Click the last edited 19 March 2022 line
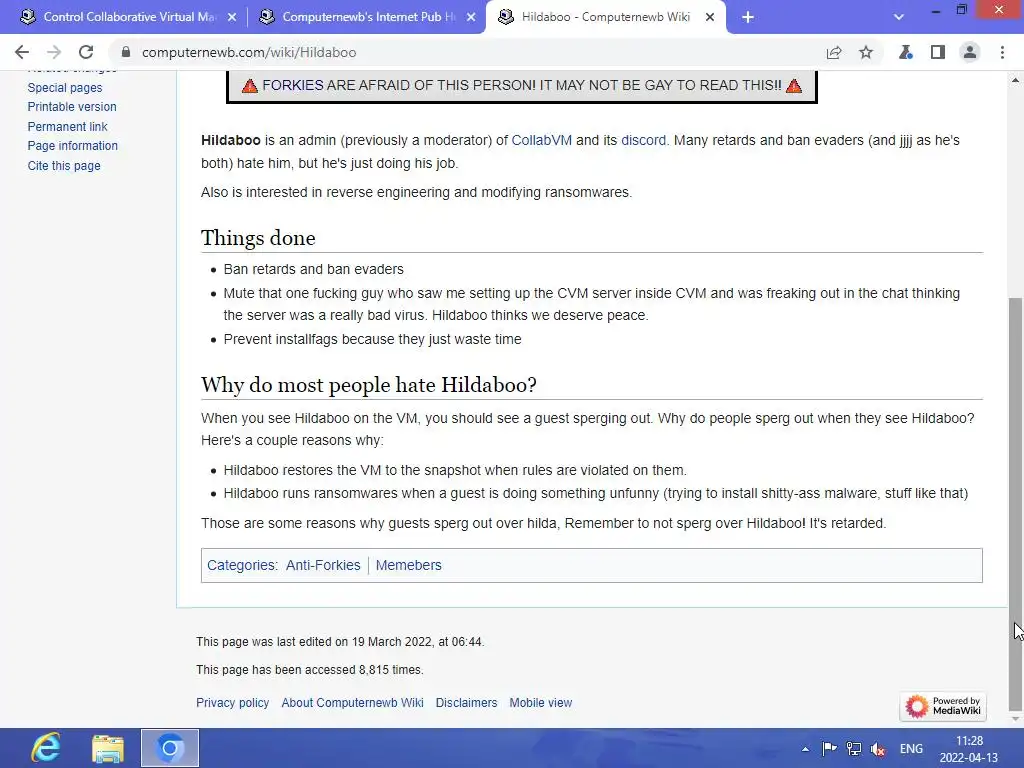The width and height of the screenshot is (1024, 768). 340,642
